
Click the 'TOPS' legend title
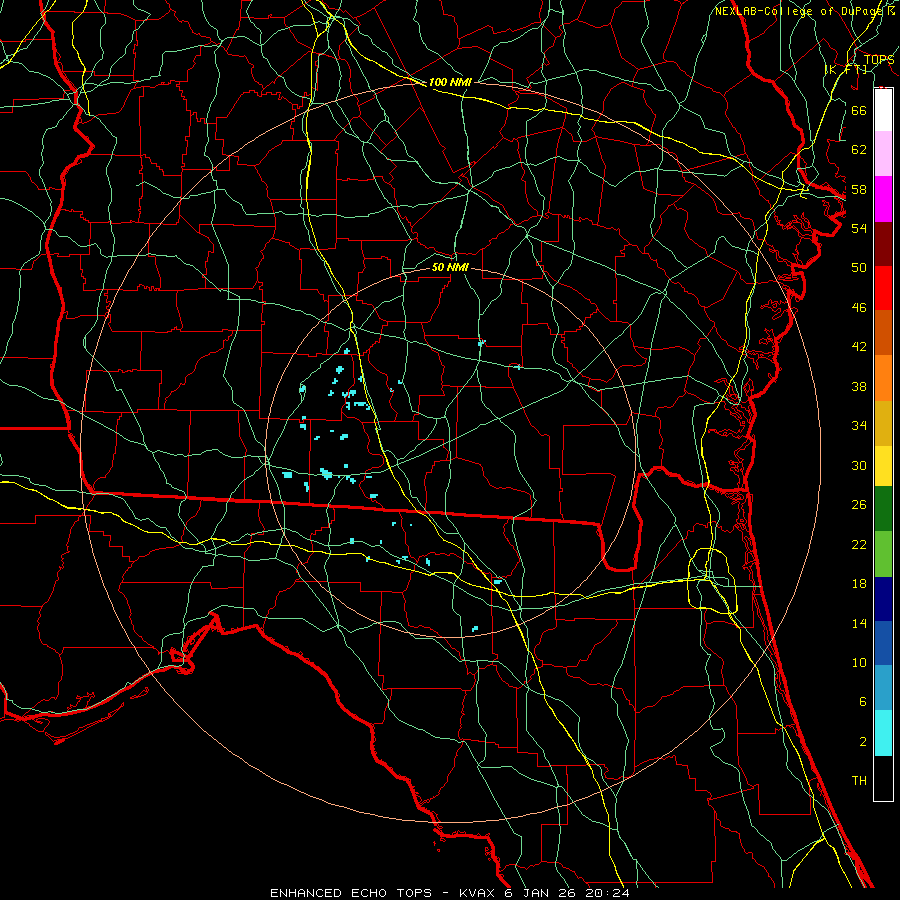click(x=878, y=60)
